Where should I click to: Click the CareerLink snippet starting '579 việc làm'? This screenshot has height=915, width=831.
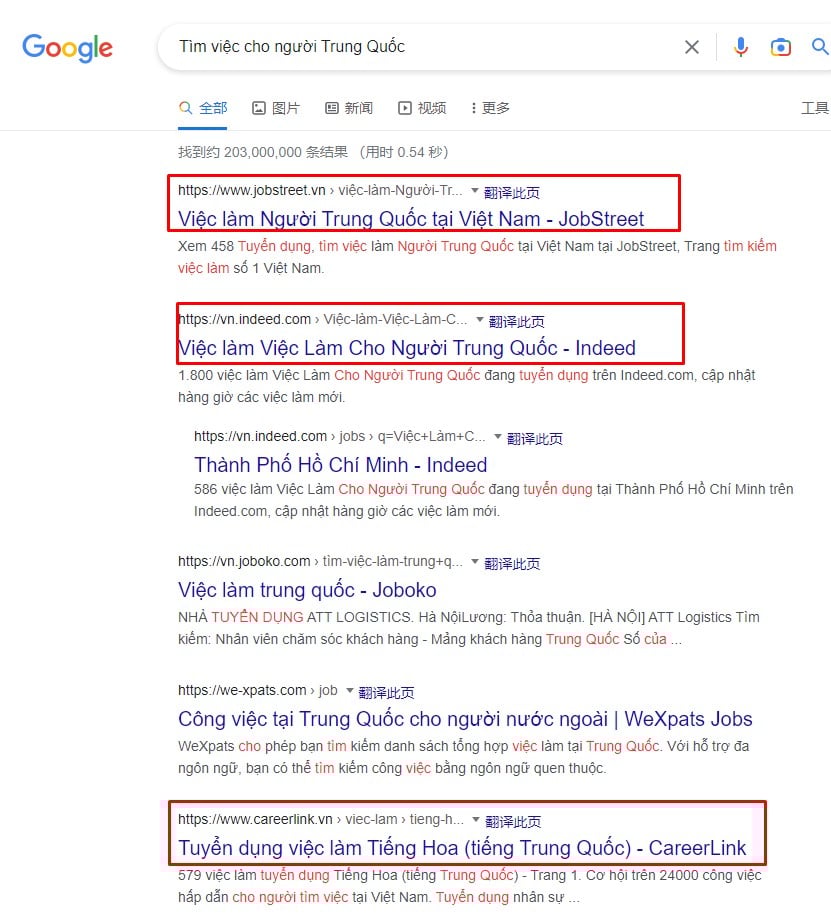tap(470, 886)
